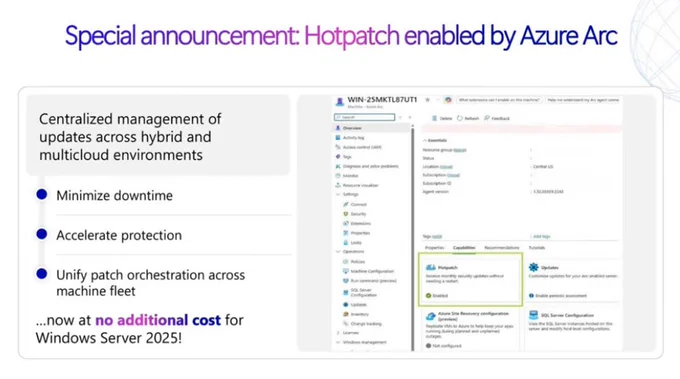The width and height of the screenshot is (680, 379).
Task: Open the Inventory icon in the sidebar
Action: [x=346, y=314]
